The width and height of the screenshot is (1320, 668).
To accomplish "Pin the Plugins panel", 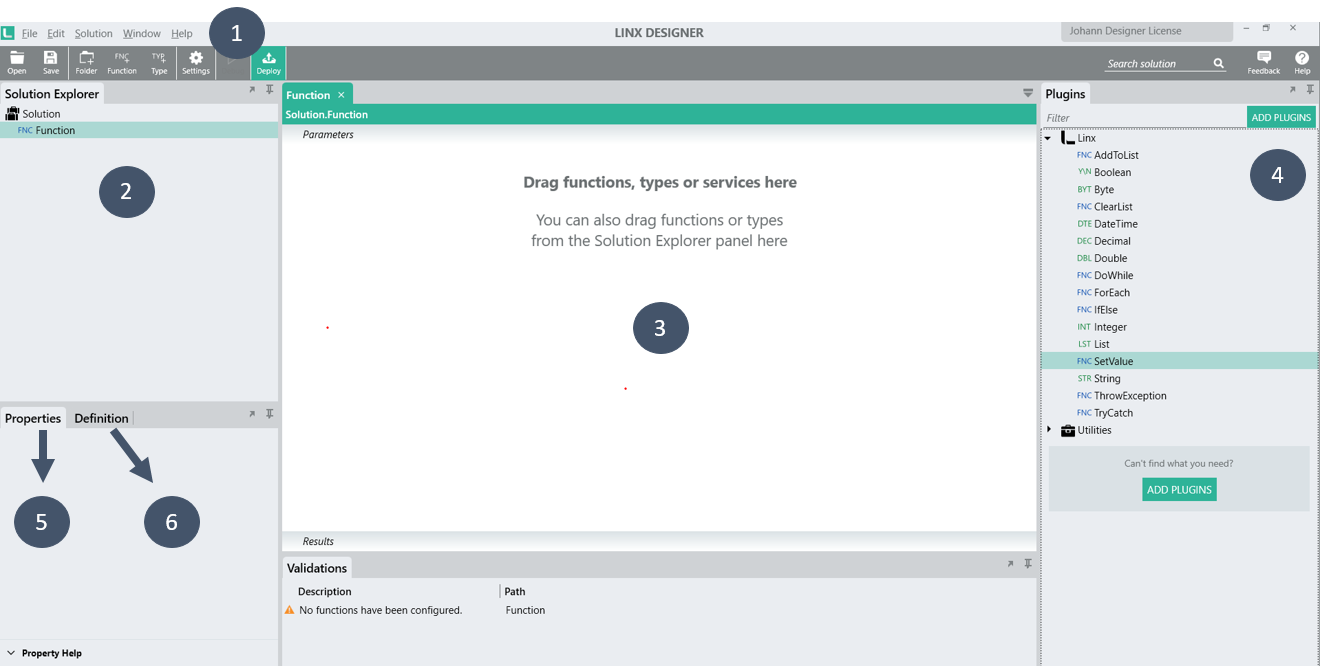I will pos(1310,90).
